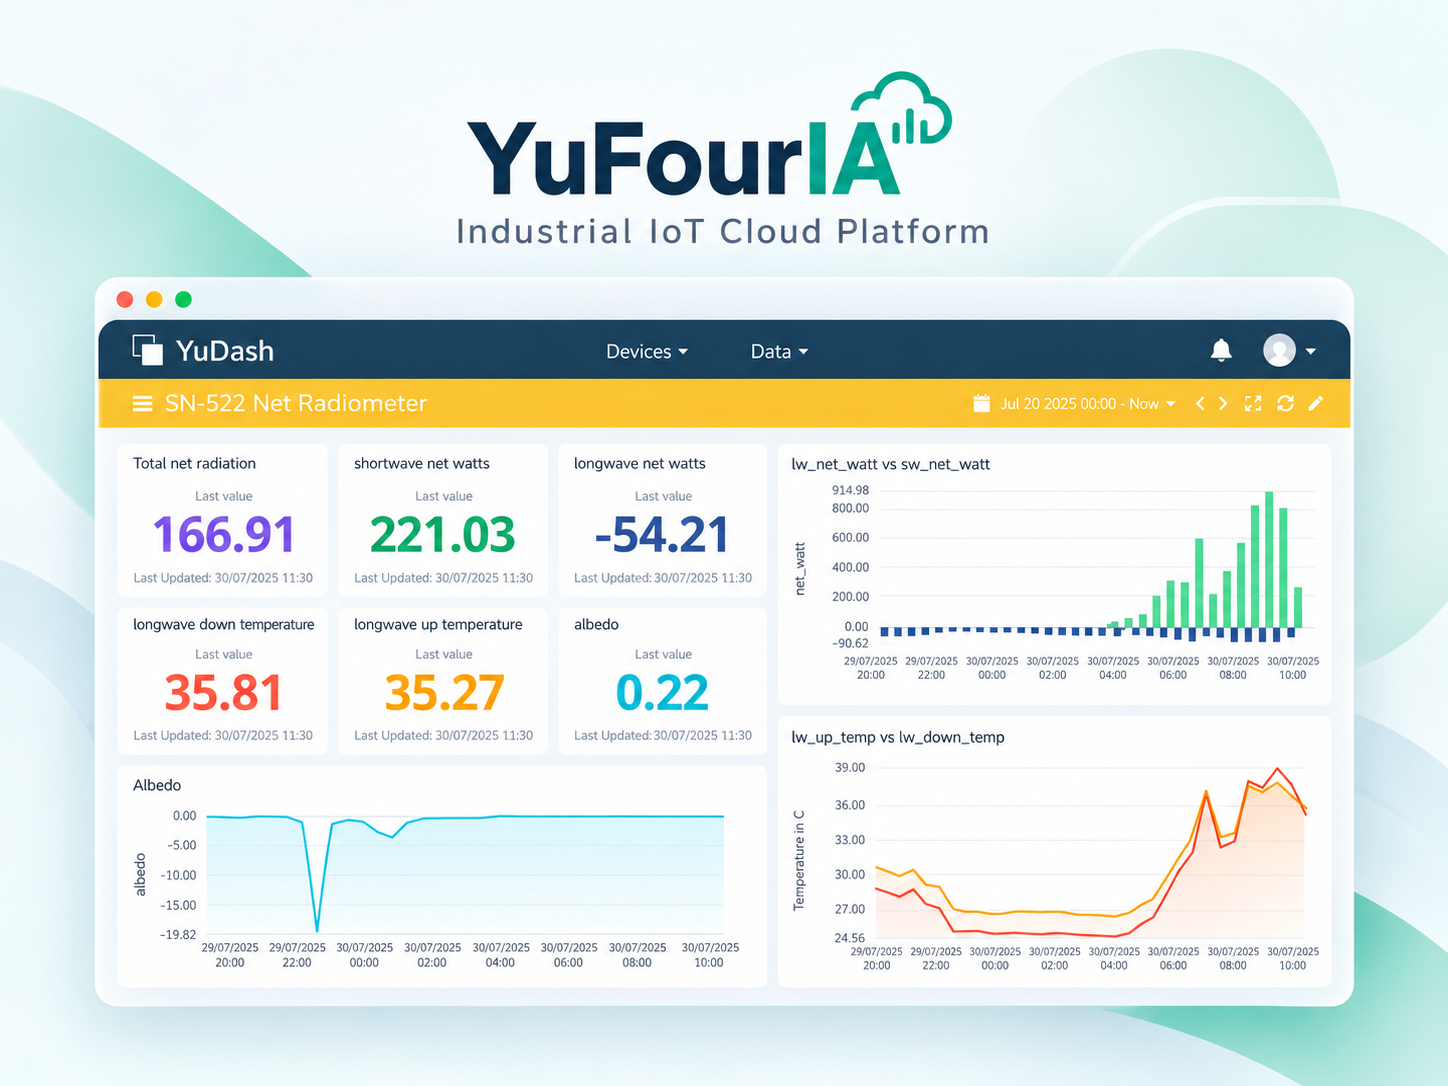Open the Data menu
The width and height of the screenshot is (1448, 1086).
click(x=779, y=351)
